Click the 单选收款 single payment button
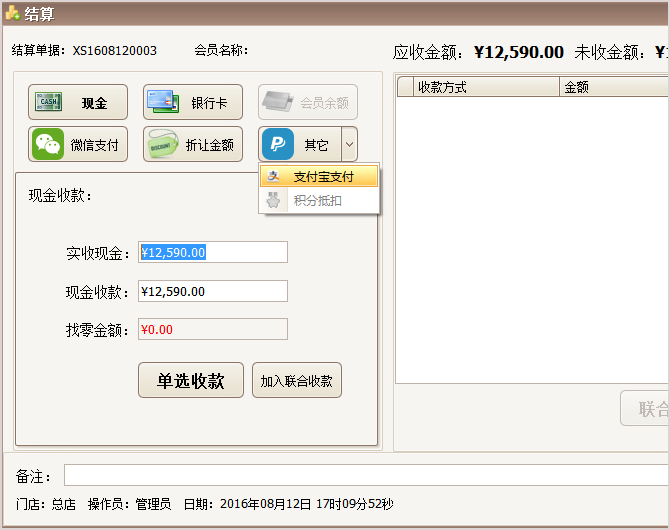This screenshot has height=530, width=670. coord(191,380)
